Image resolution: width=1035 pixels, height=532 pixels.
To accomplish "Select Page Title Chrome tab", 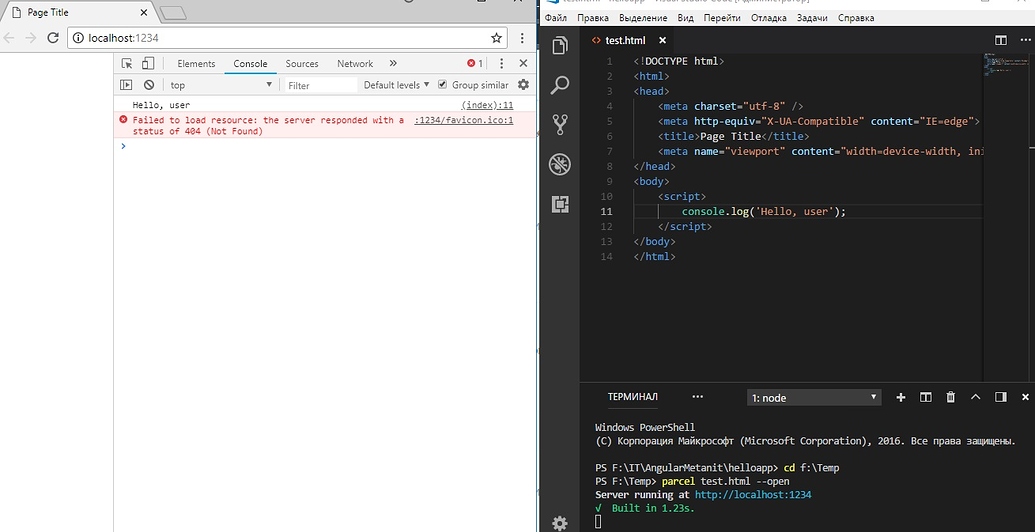I will click(76, 13).
